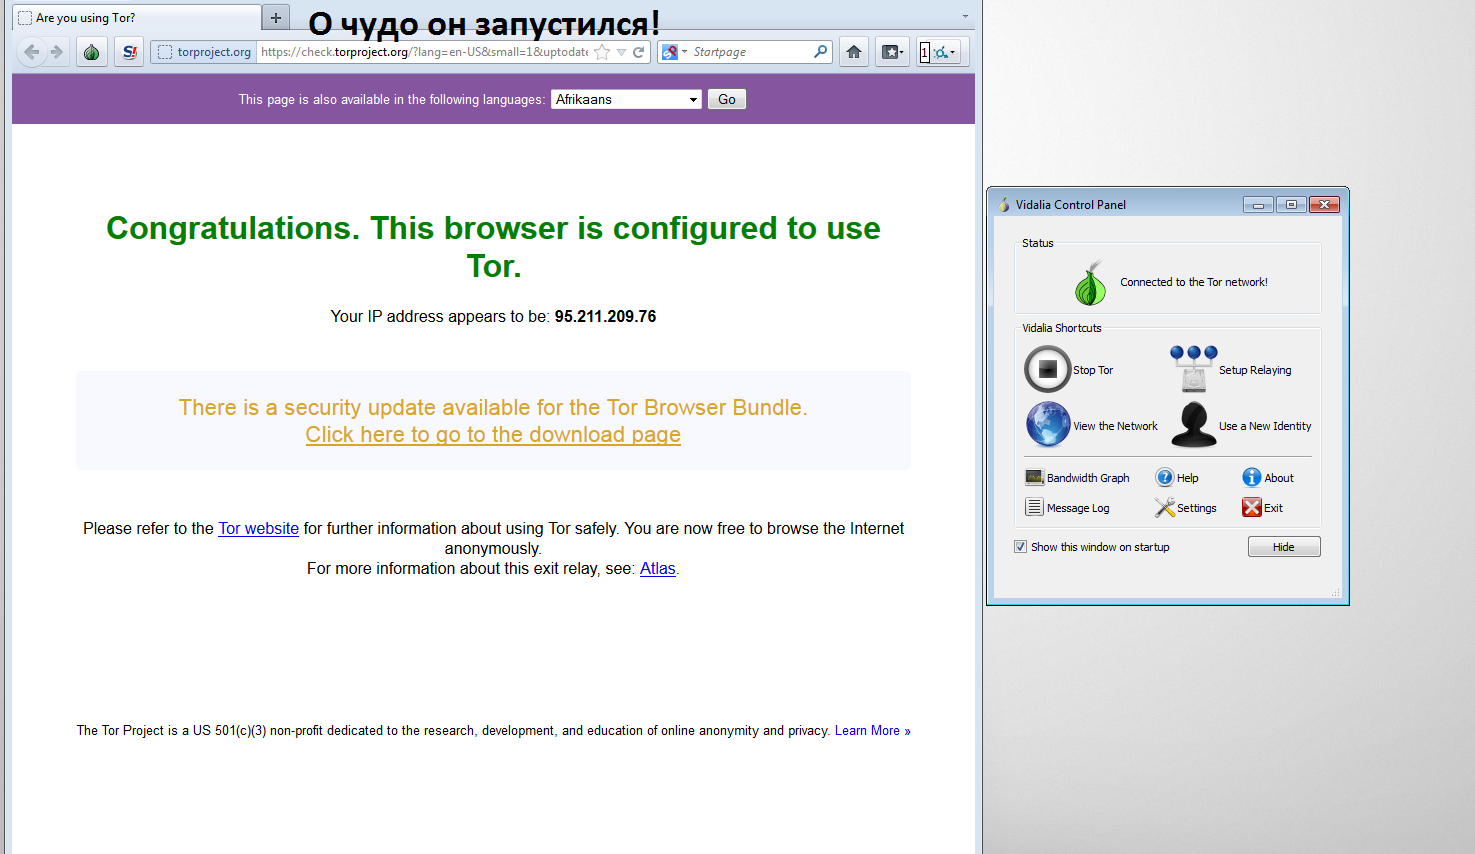
Task: Toggle 'Show this window on startup' checkbox
Action: [1020, 547]
